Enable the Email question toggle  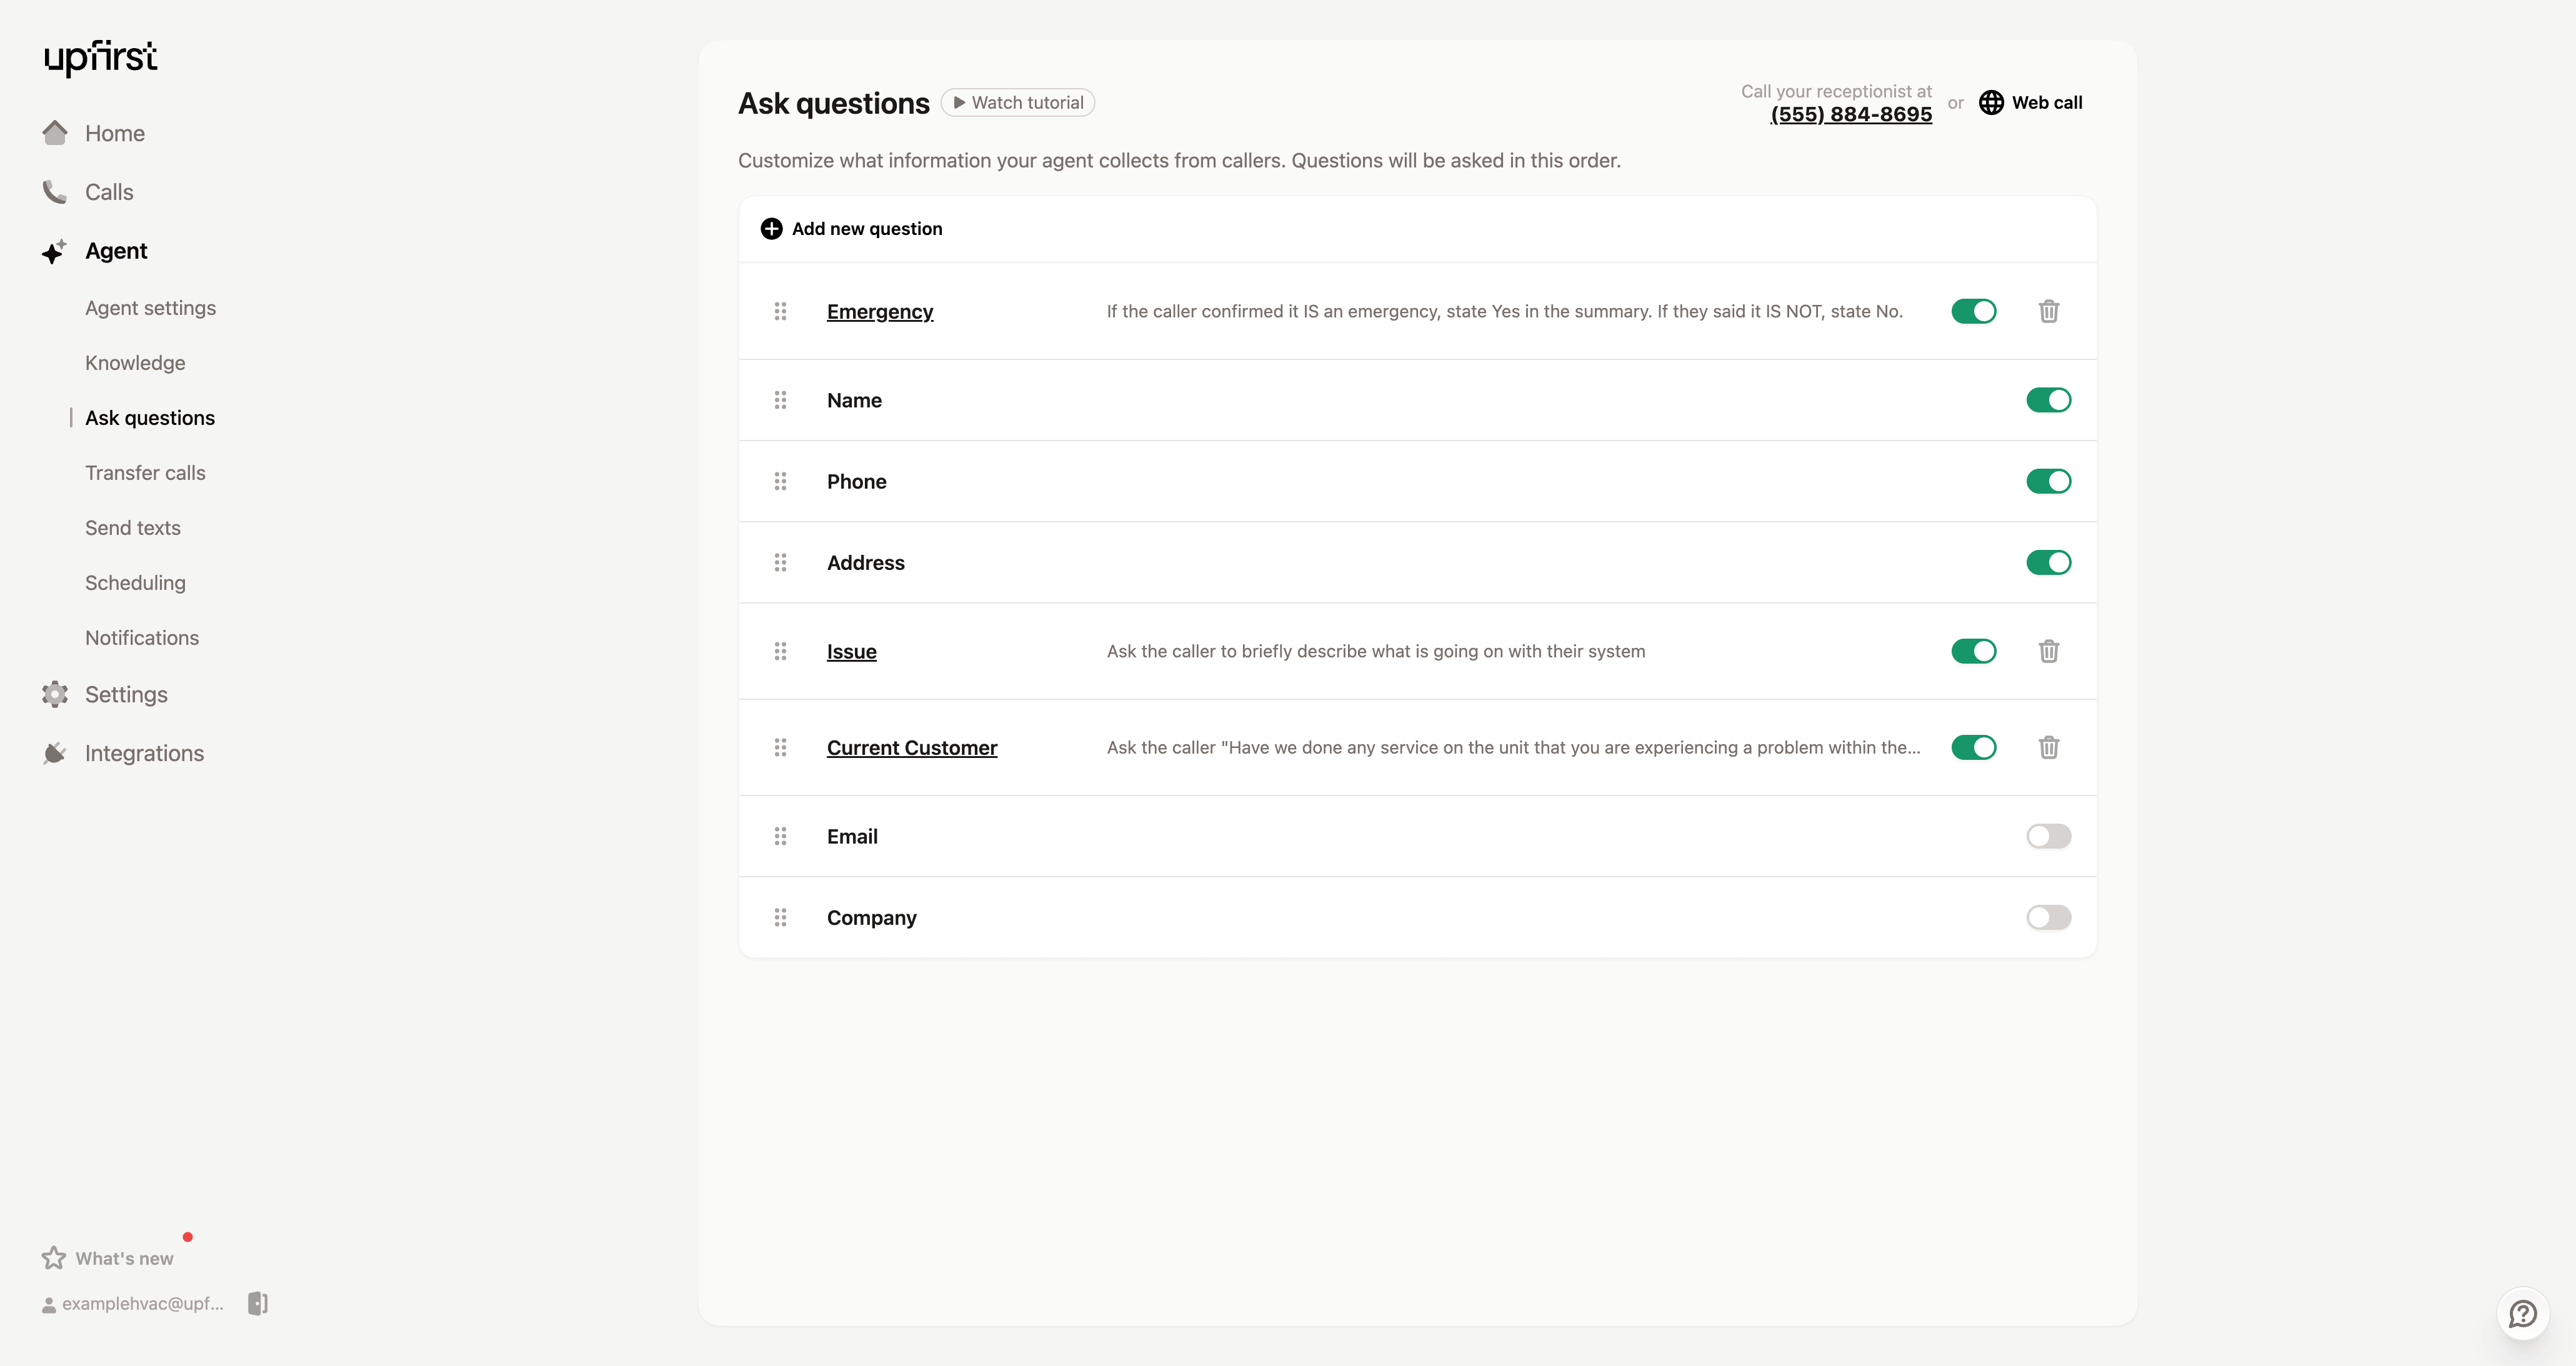coord(2048,836)
